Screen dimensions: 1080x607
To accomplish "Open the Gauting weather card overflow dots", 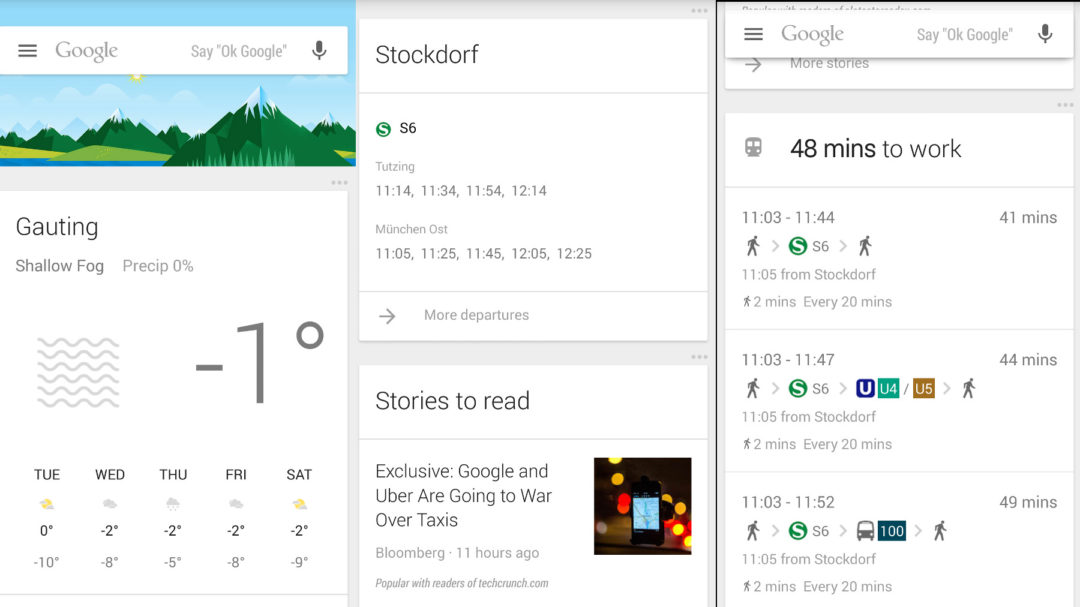I will 339,183.
